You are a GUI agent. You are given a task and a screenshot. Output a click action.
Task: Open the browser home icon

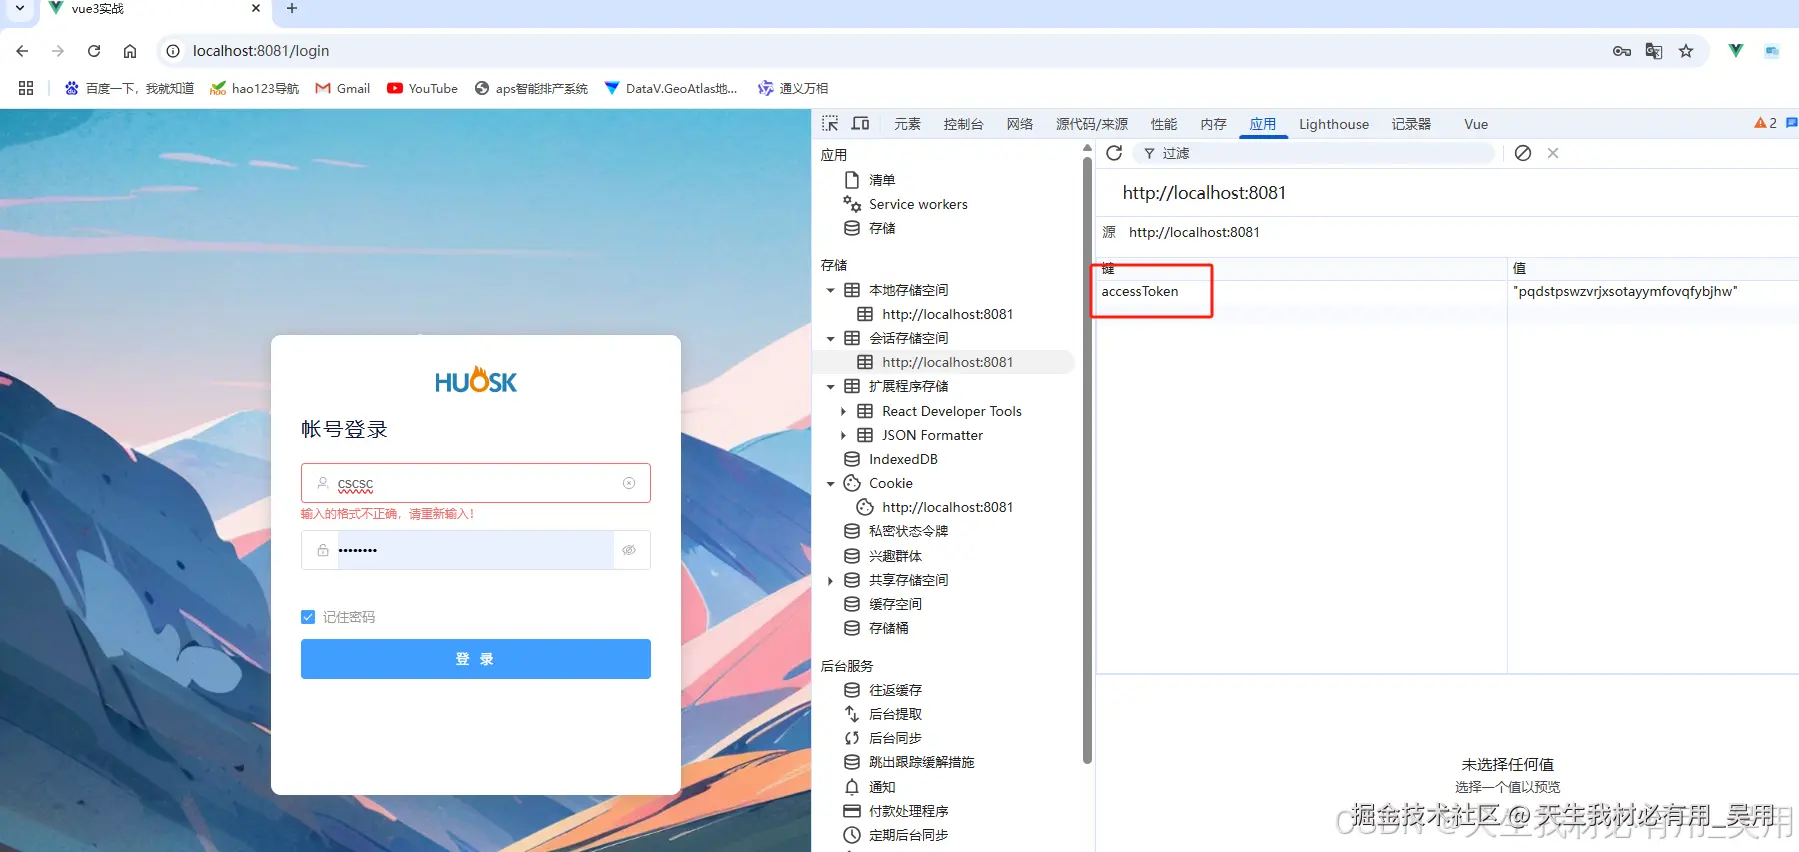tap(130, 51)
